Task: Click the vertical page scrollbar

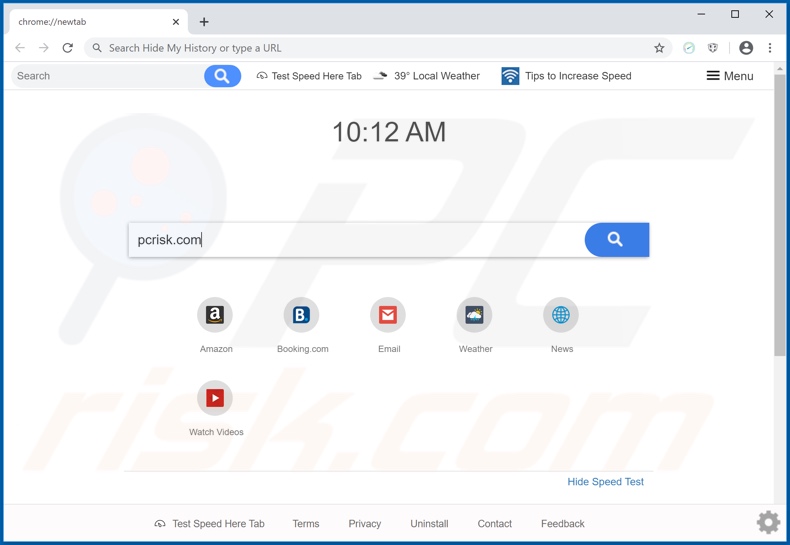Action: pos(779,216)
